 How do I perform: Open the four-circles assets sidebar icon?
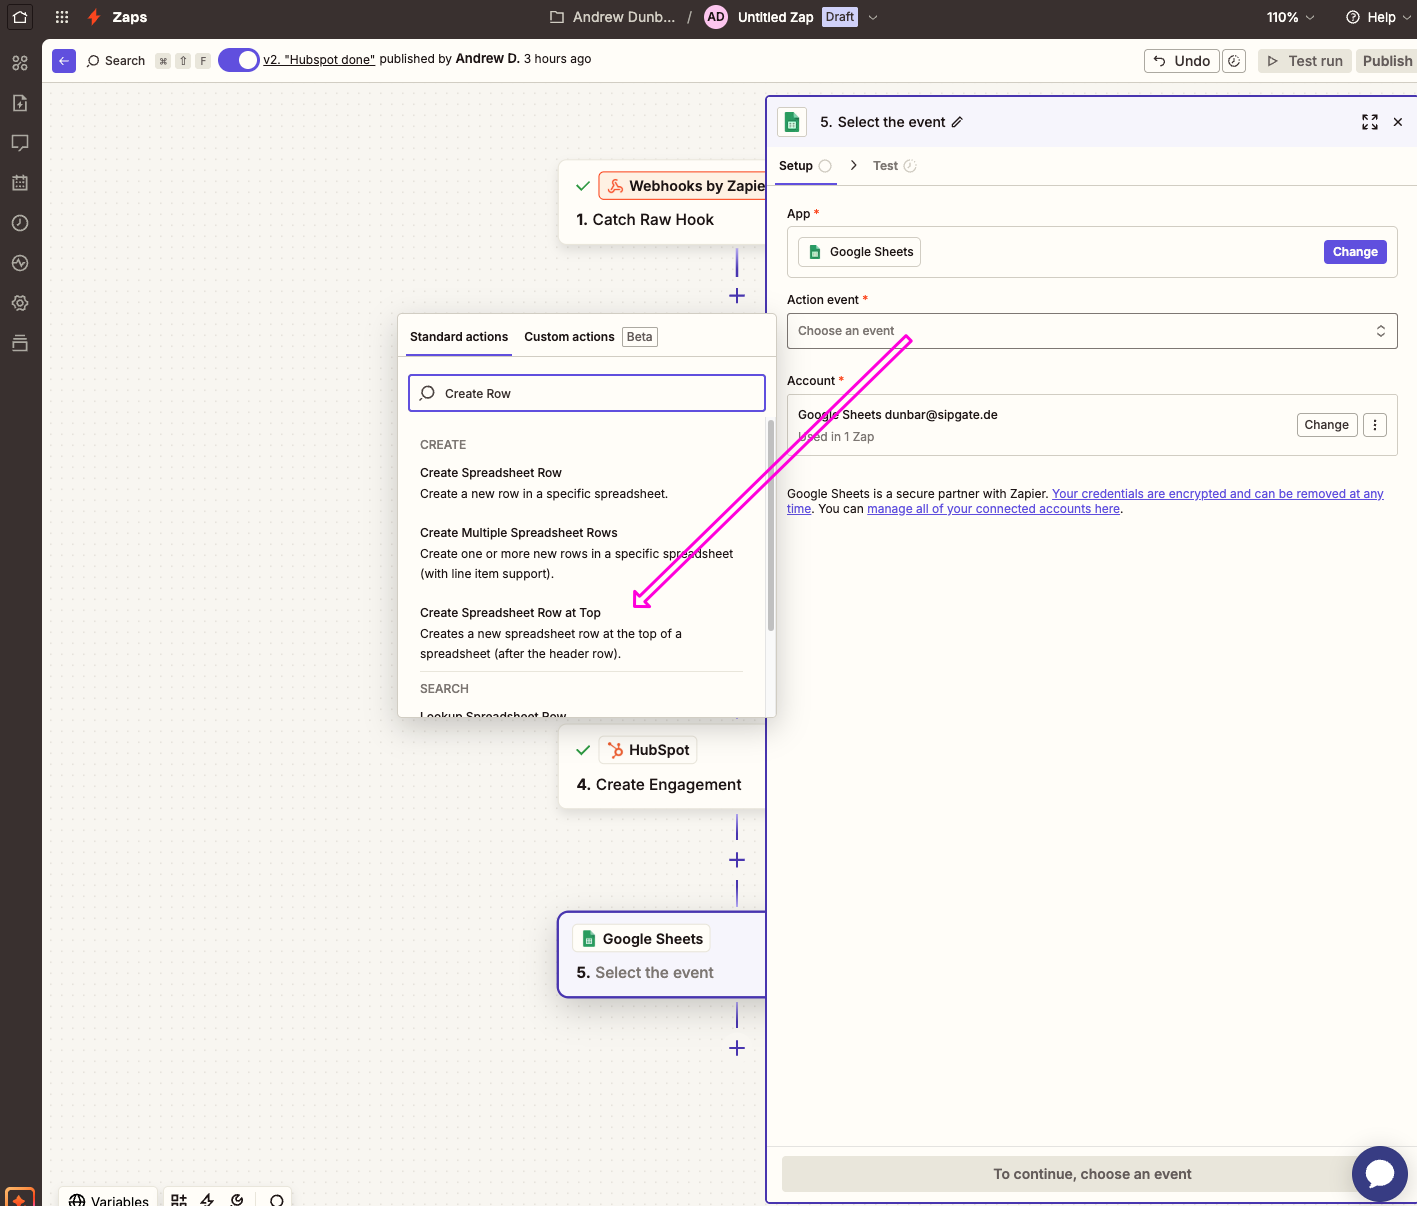[x=20, y=63]
